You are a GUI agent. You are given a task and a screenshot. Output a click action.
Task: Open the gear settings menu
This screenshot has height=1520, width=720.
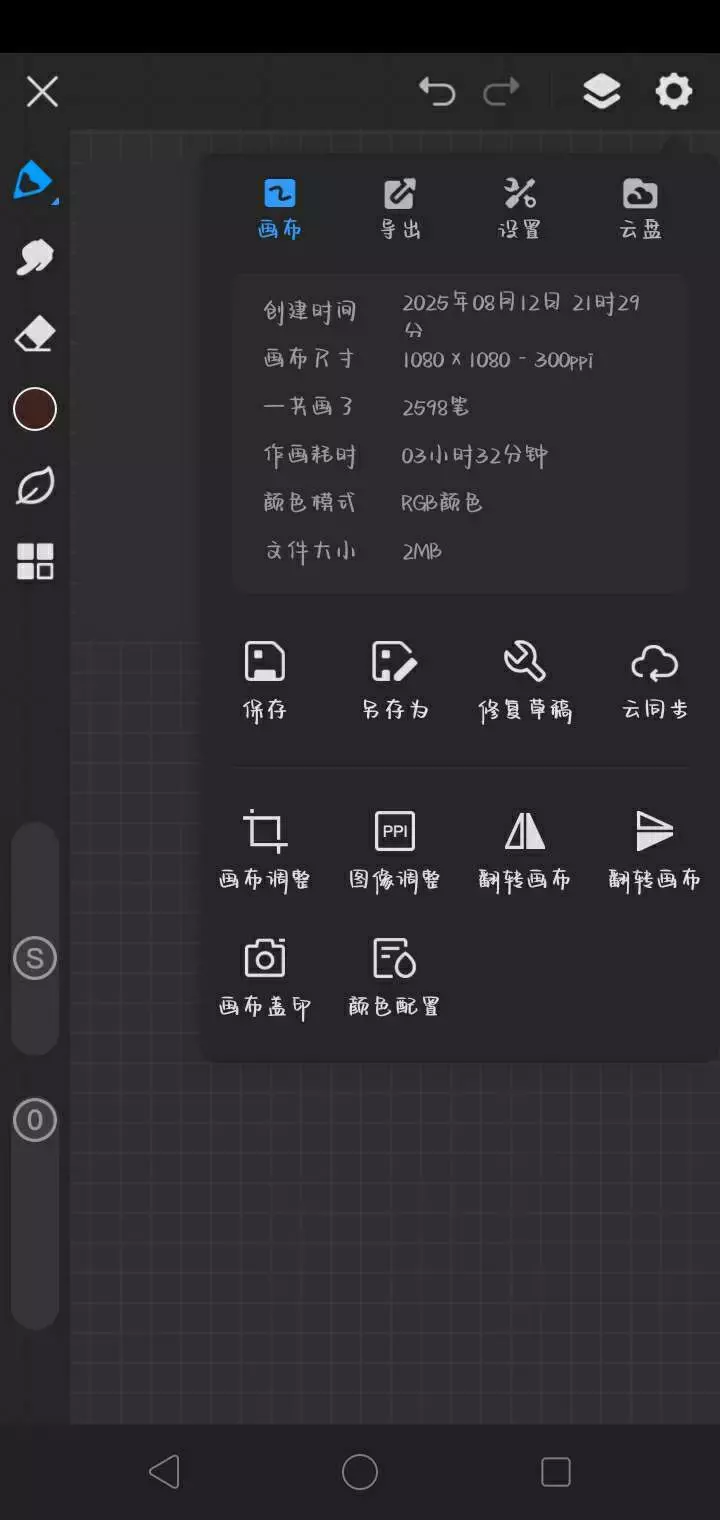point(674,92)
